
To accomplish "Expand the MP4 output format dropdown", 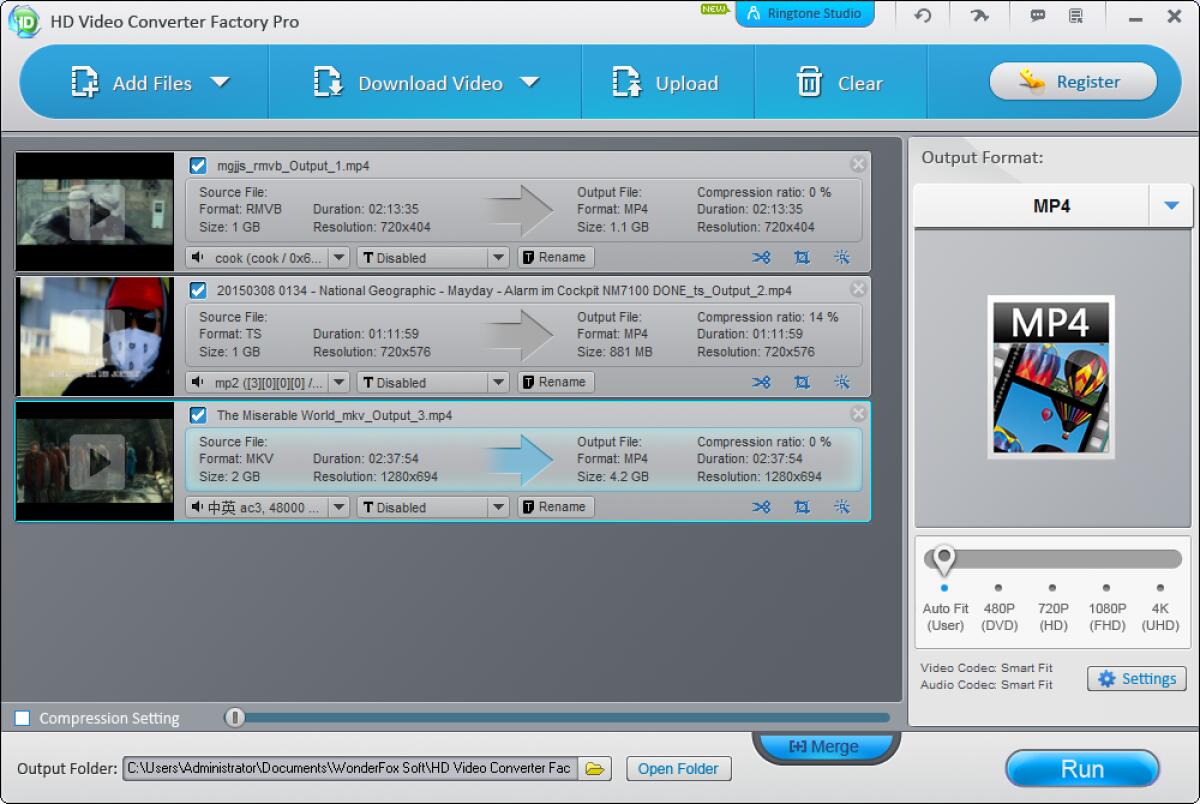I will click(1172, 205).
